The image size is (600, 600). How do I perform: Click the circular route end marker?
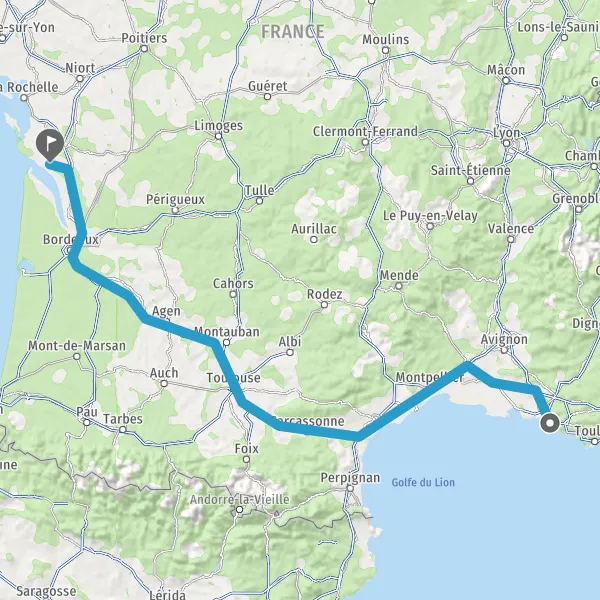point(550,423)
